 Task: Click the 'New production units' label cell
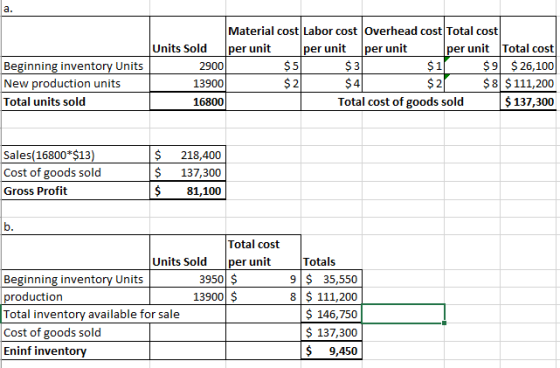coord(75,83)
